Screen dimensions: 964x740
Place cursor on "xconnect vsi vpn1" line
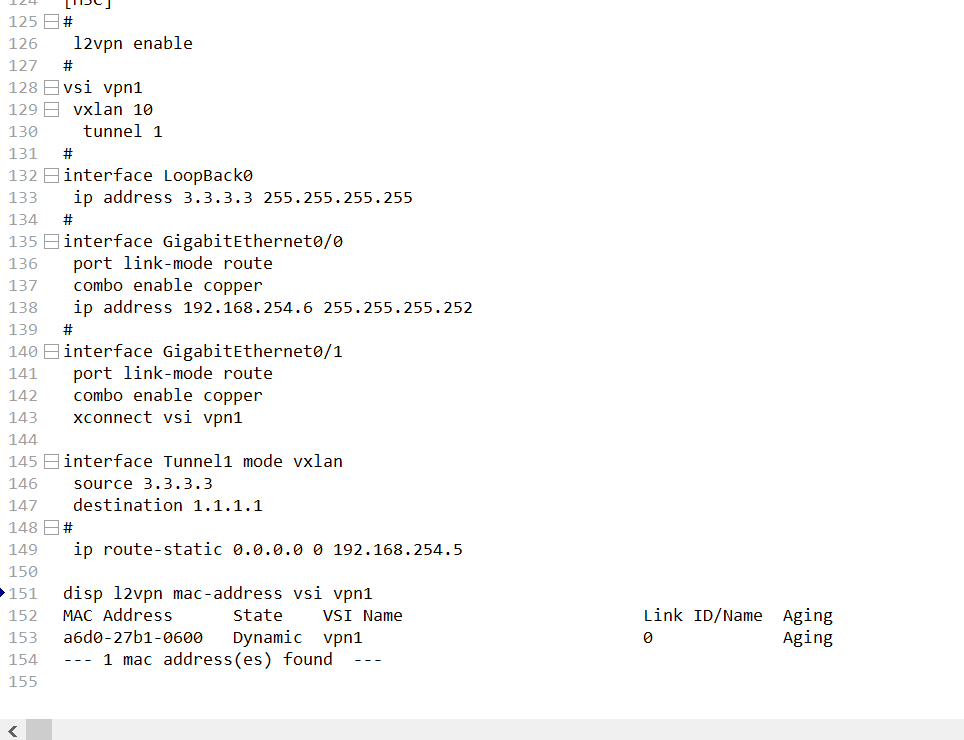(x=157, y=418)
